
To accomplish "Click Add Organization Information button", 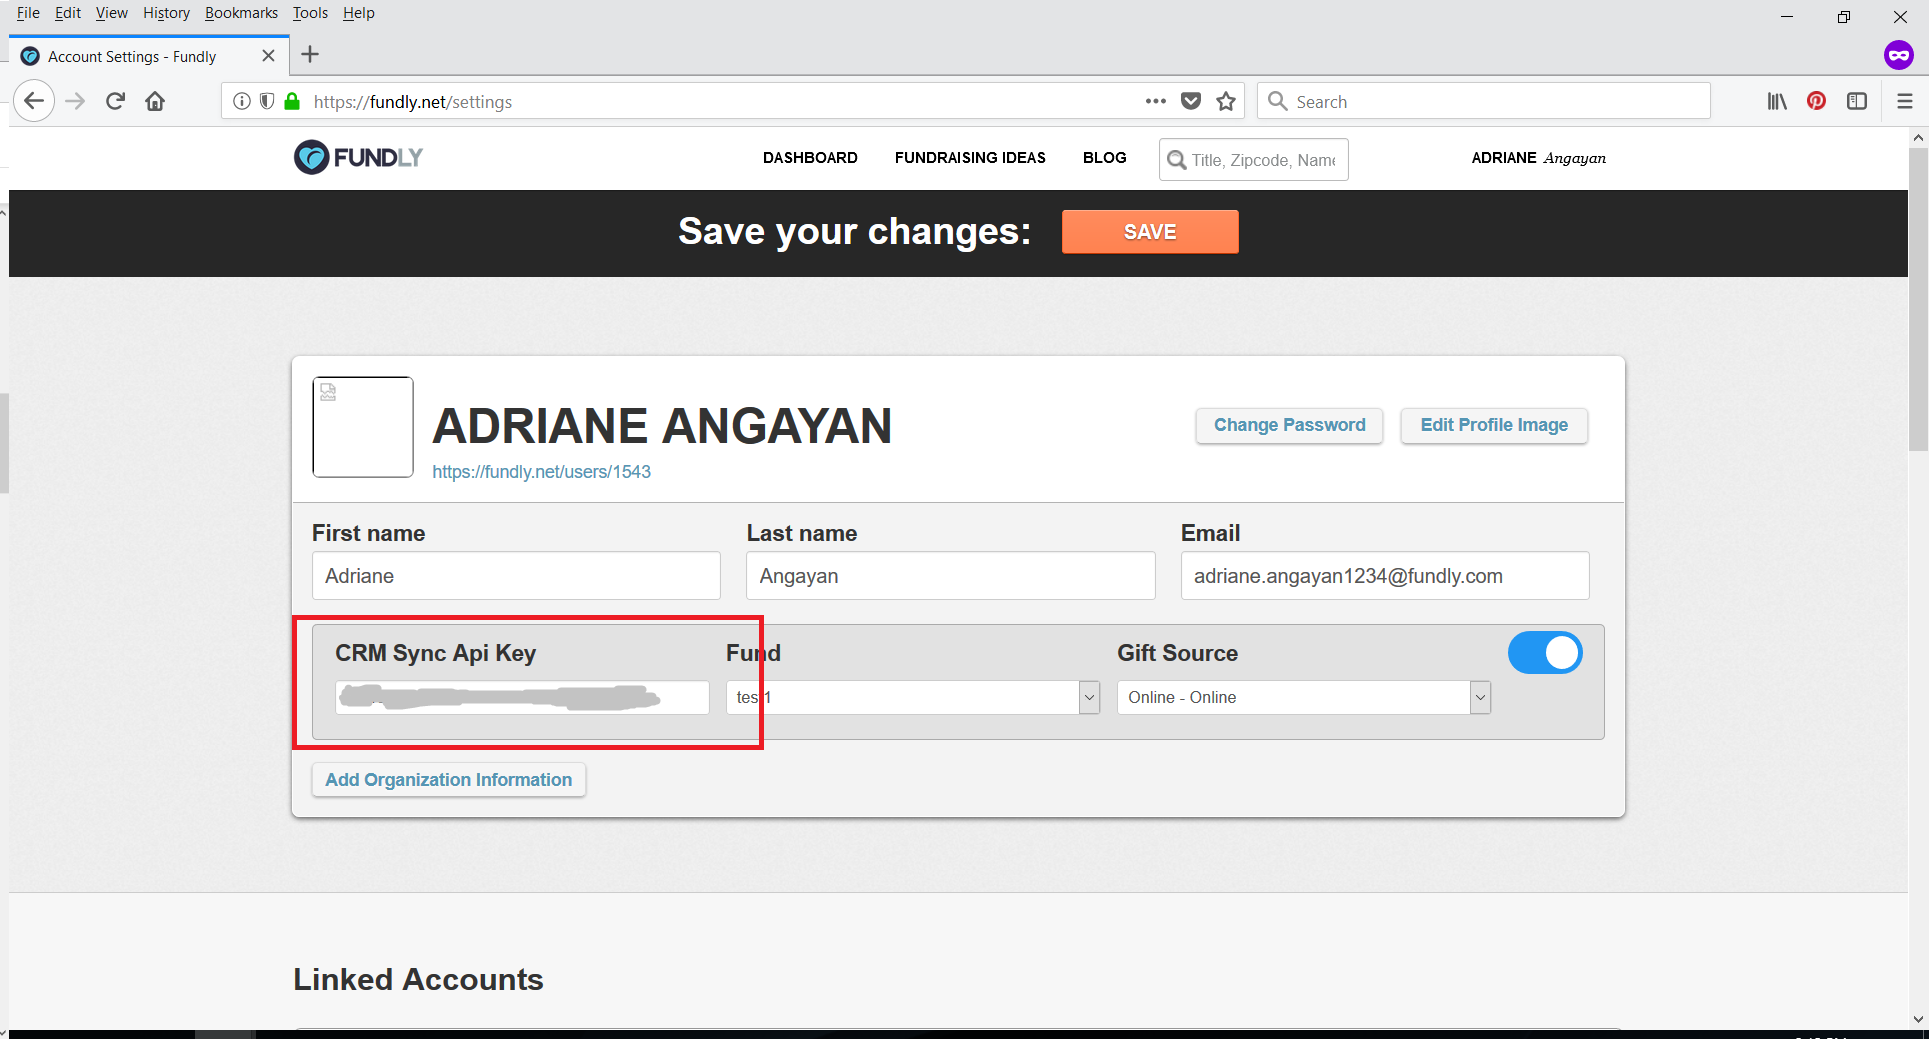I will (448, 780).
